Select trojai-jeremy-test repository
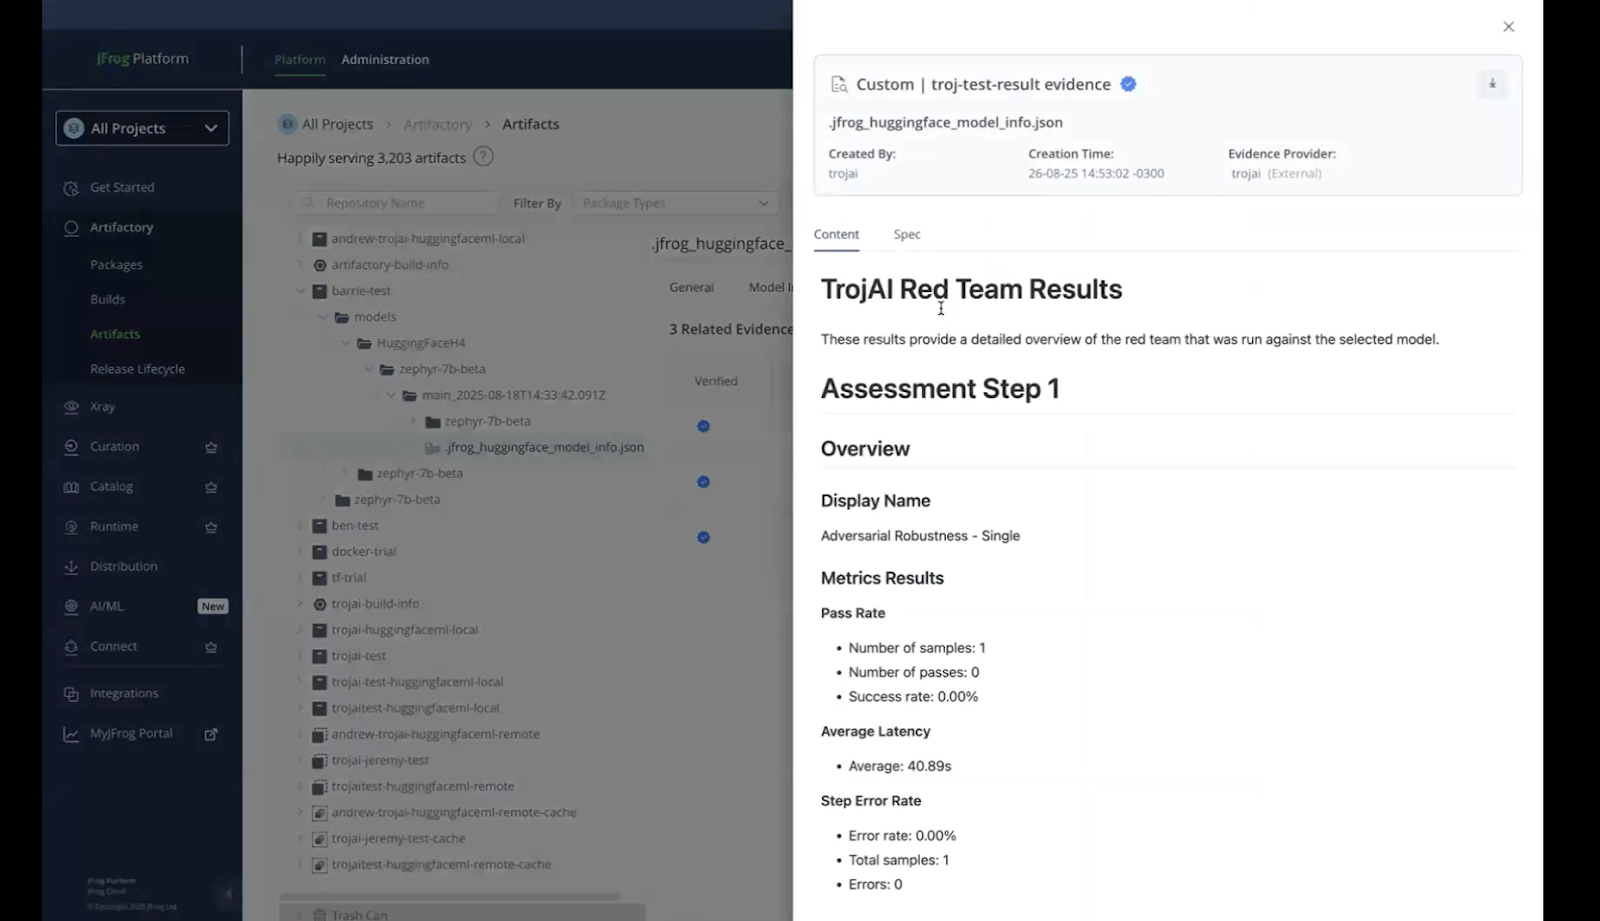The width and height of the screenshot is (1600, 921). 380,760
